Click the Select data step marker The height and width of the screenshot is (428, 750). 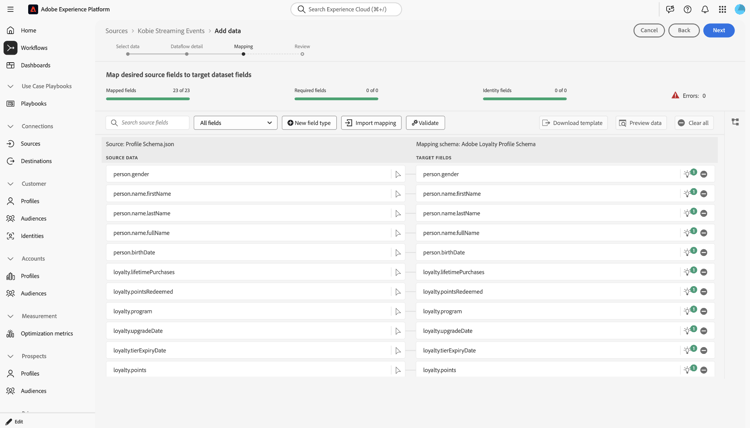click(x=128, y=54)
